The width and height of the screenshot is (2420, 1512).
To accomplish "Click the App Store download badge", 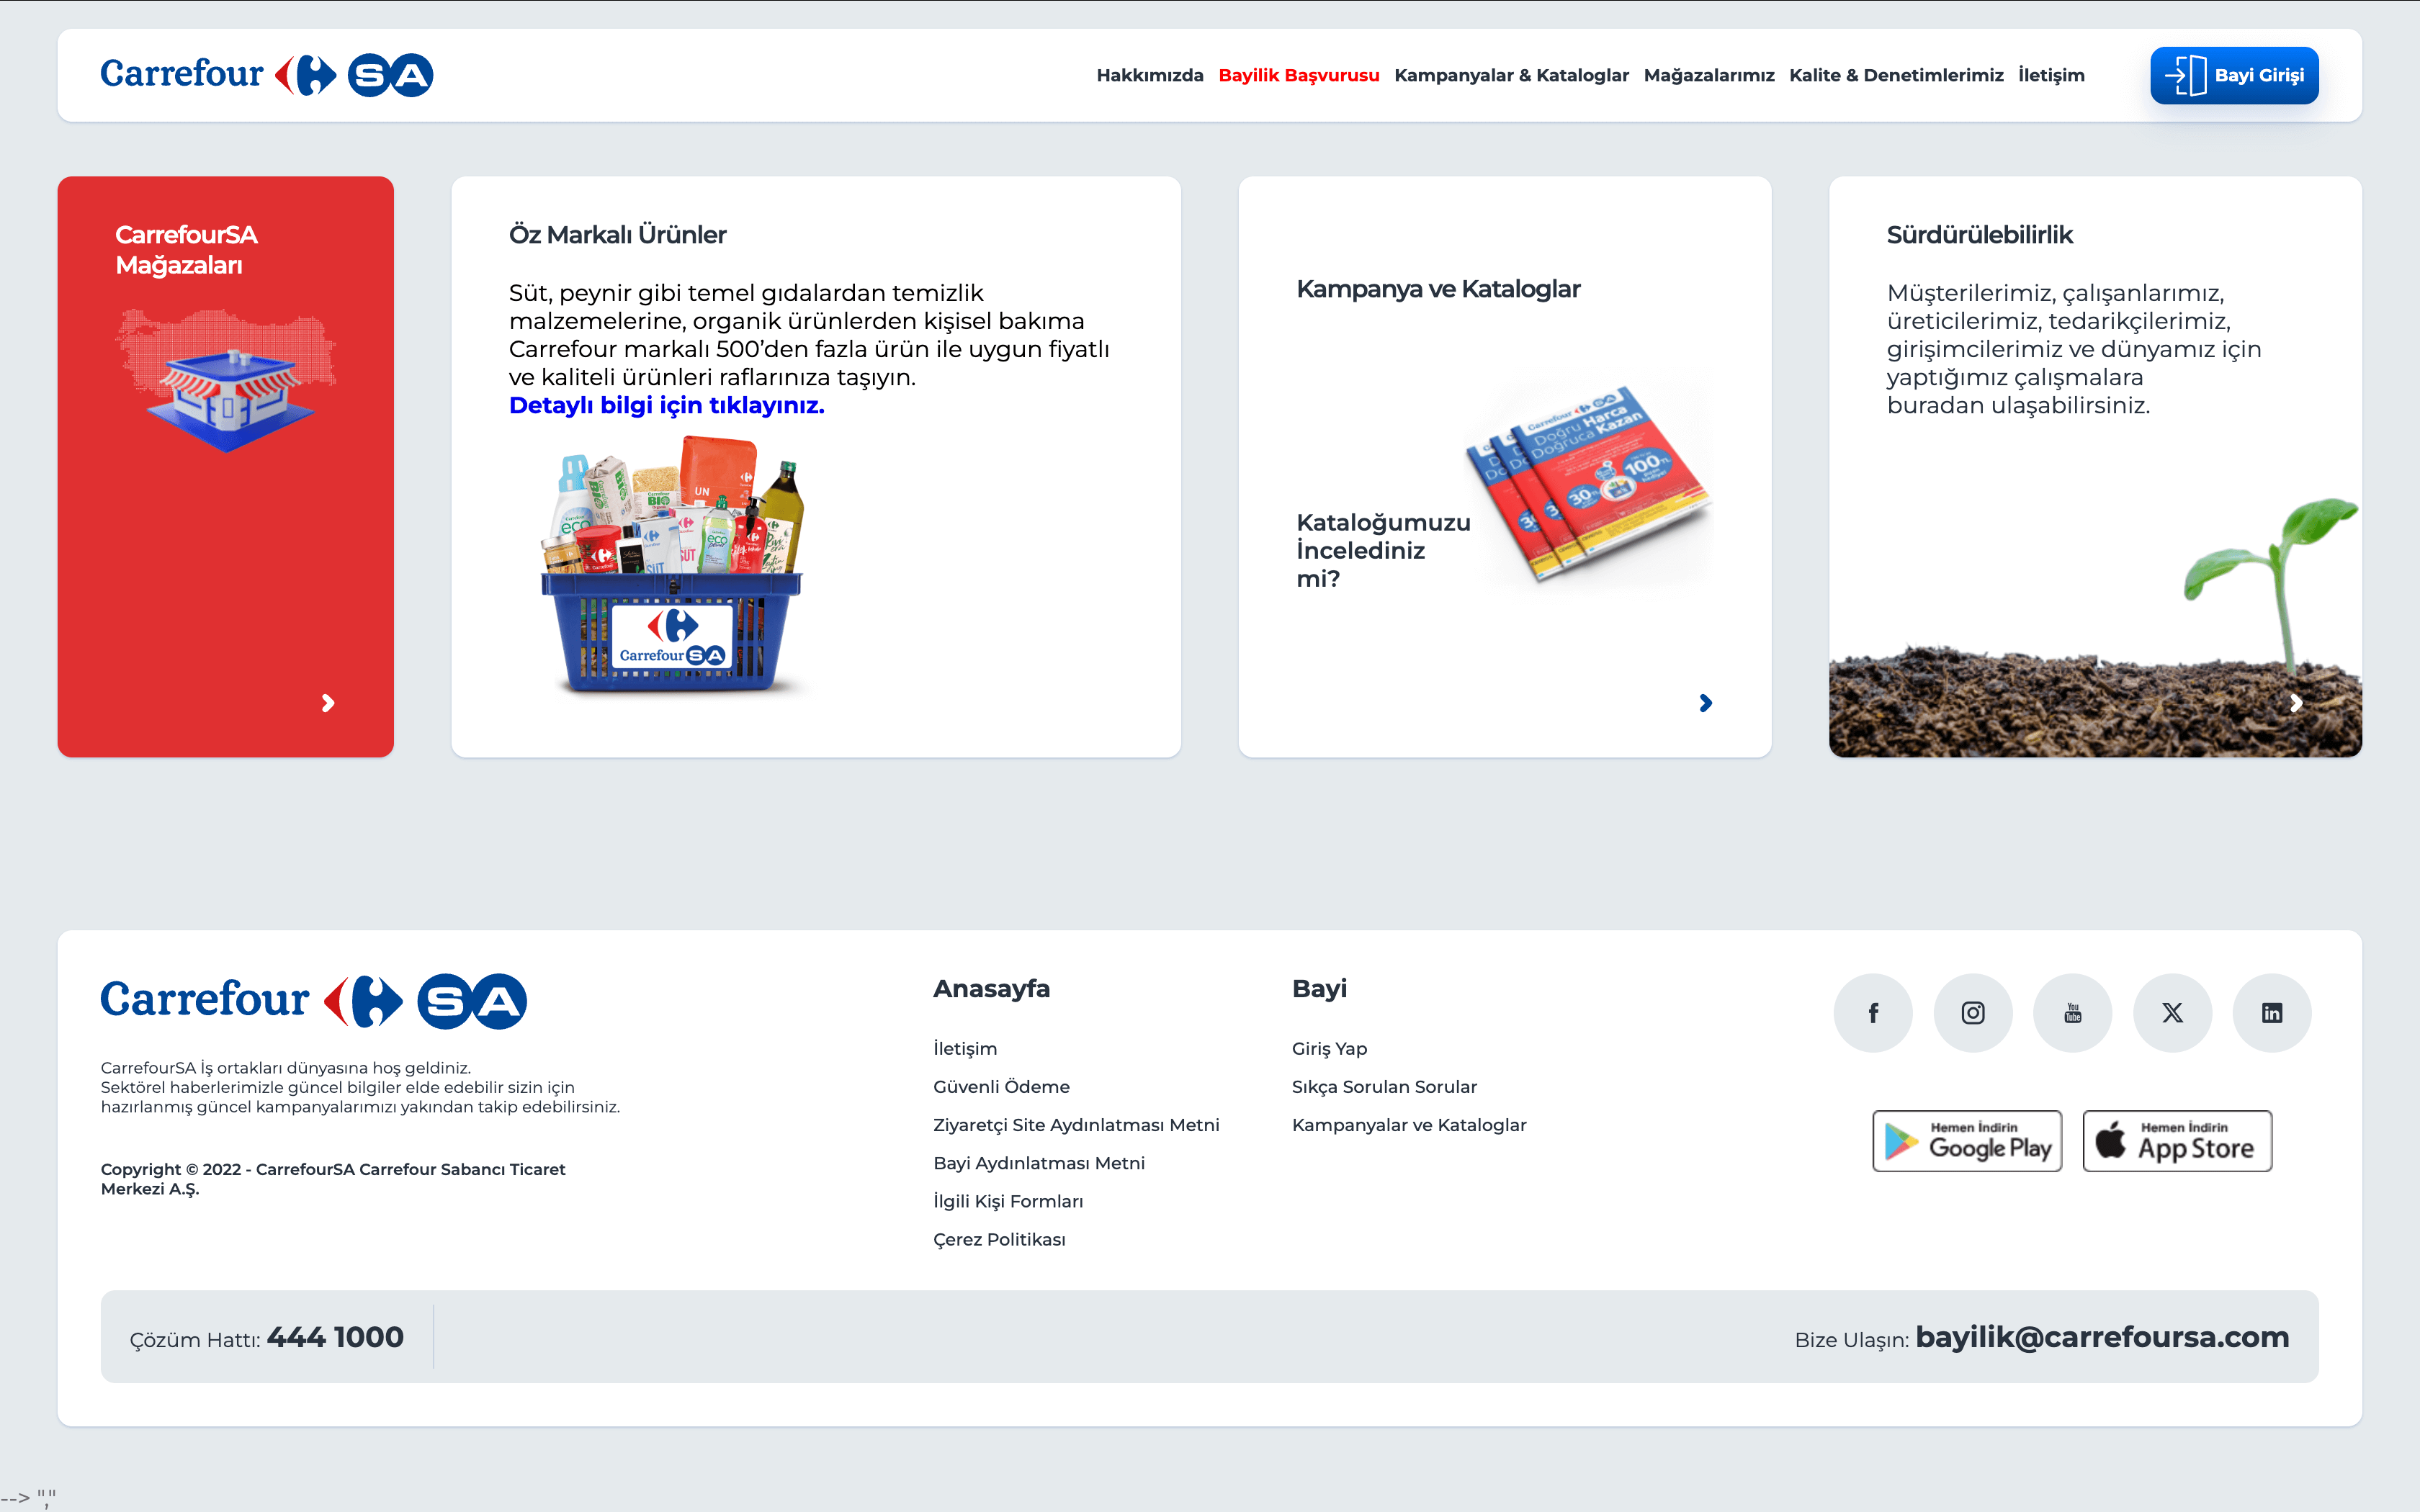I will [2177, 1141].
